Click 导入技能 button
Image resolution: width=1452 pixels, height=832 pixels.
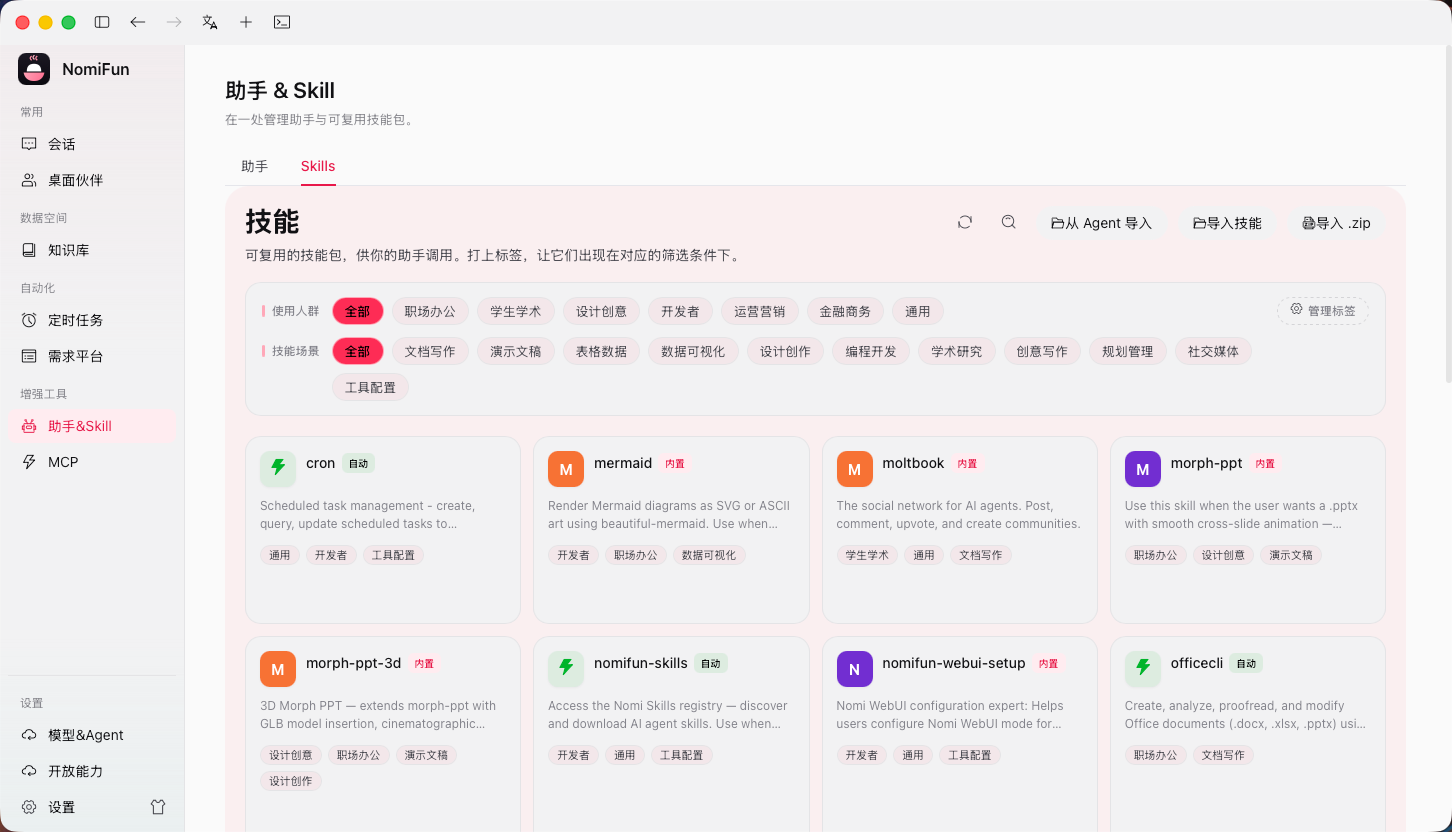[1227, 223]
